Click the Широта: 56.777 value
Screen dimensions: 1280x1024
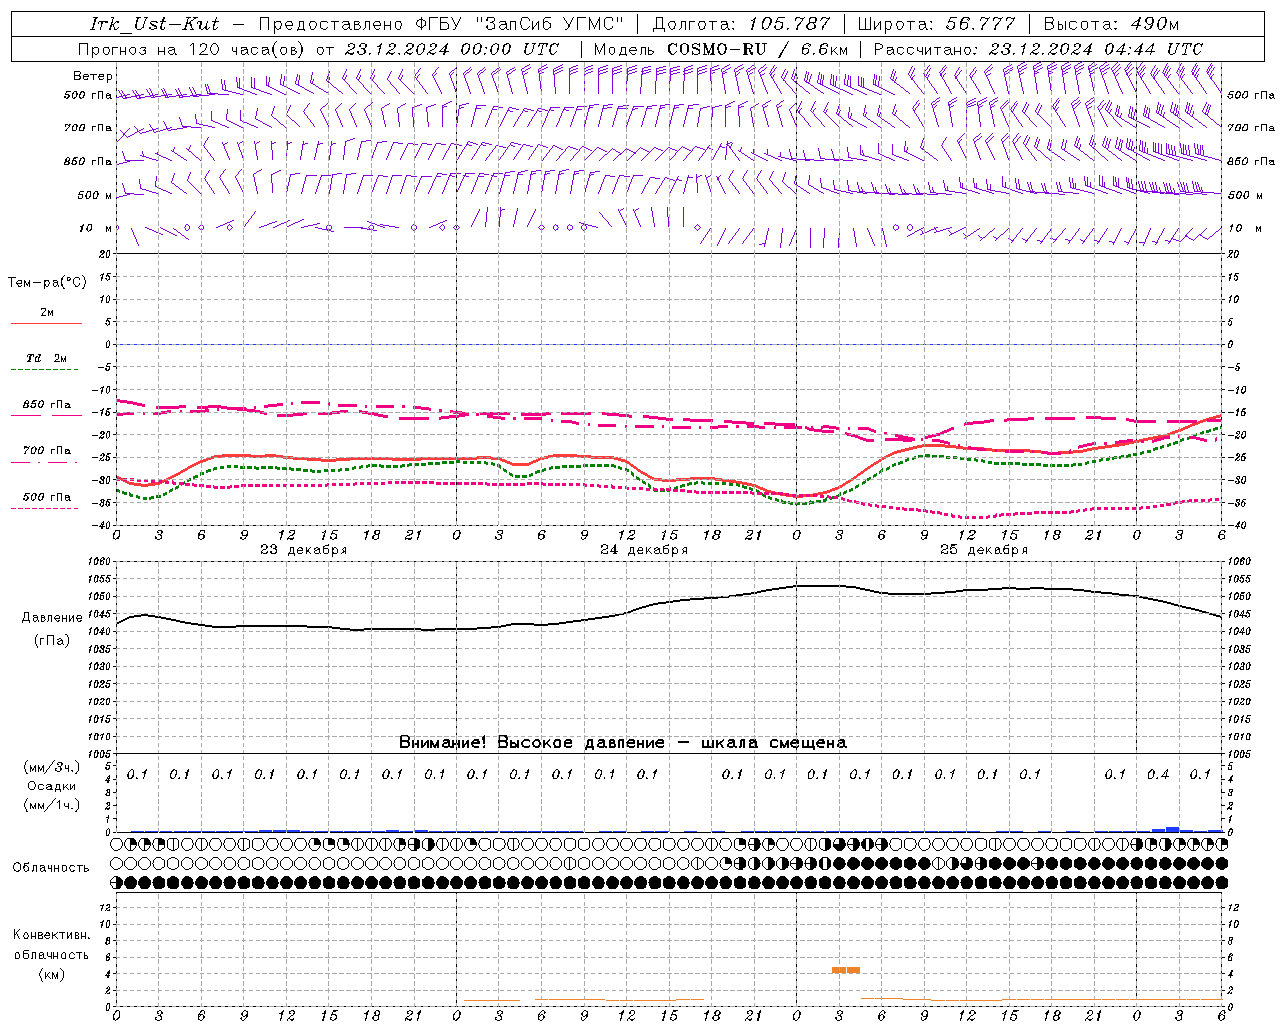936,24
